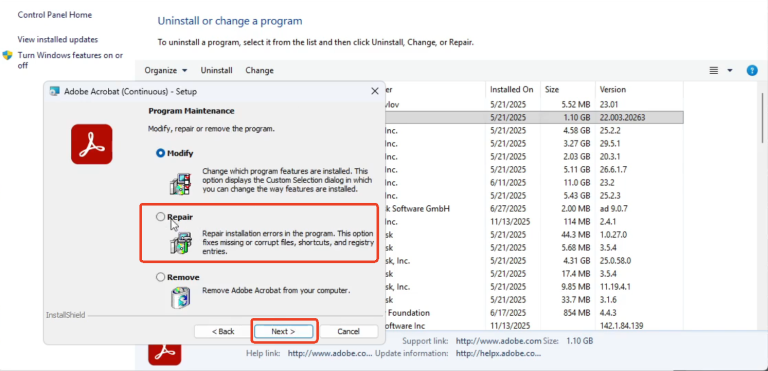Viewport: 768px width, 371px height.
Task: Click the Remove trash bin icon
Action: pyautogui.click(x=181, y=297)
